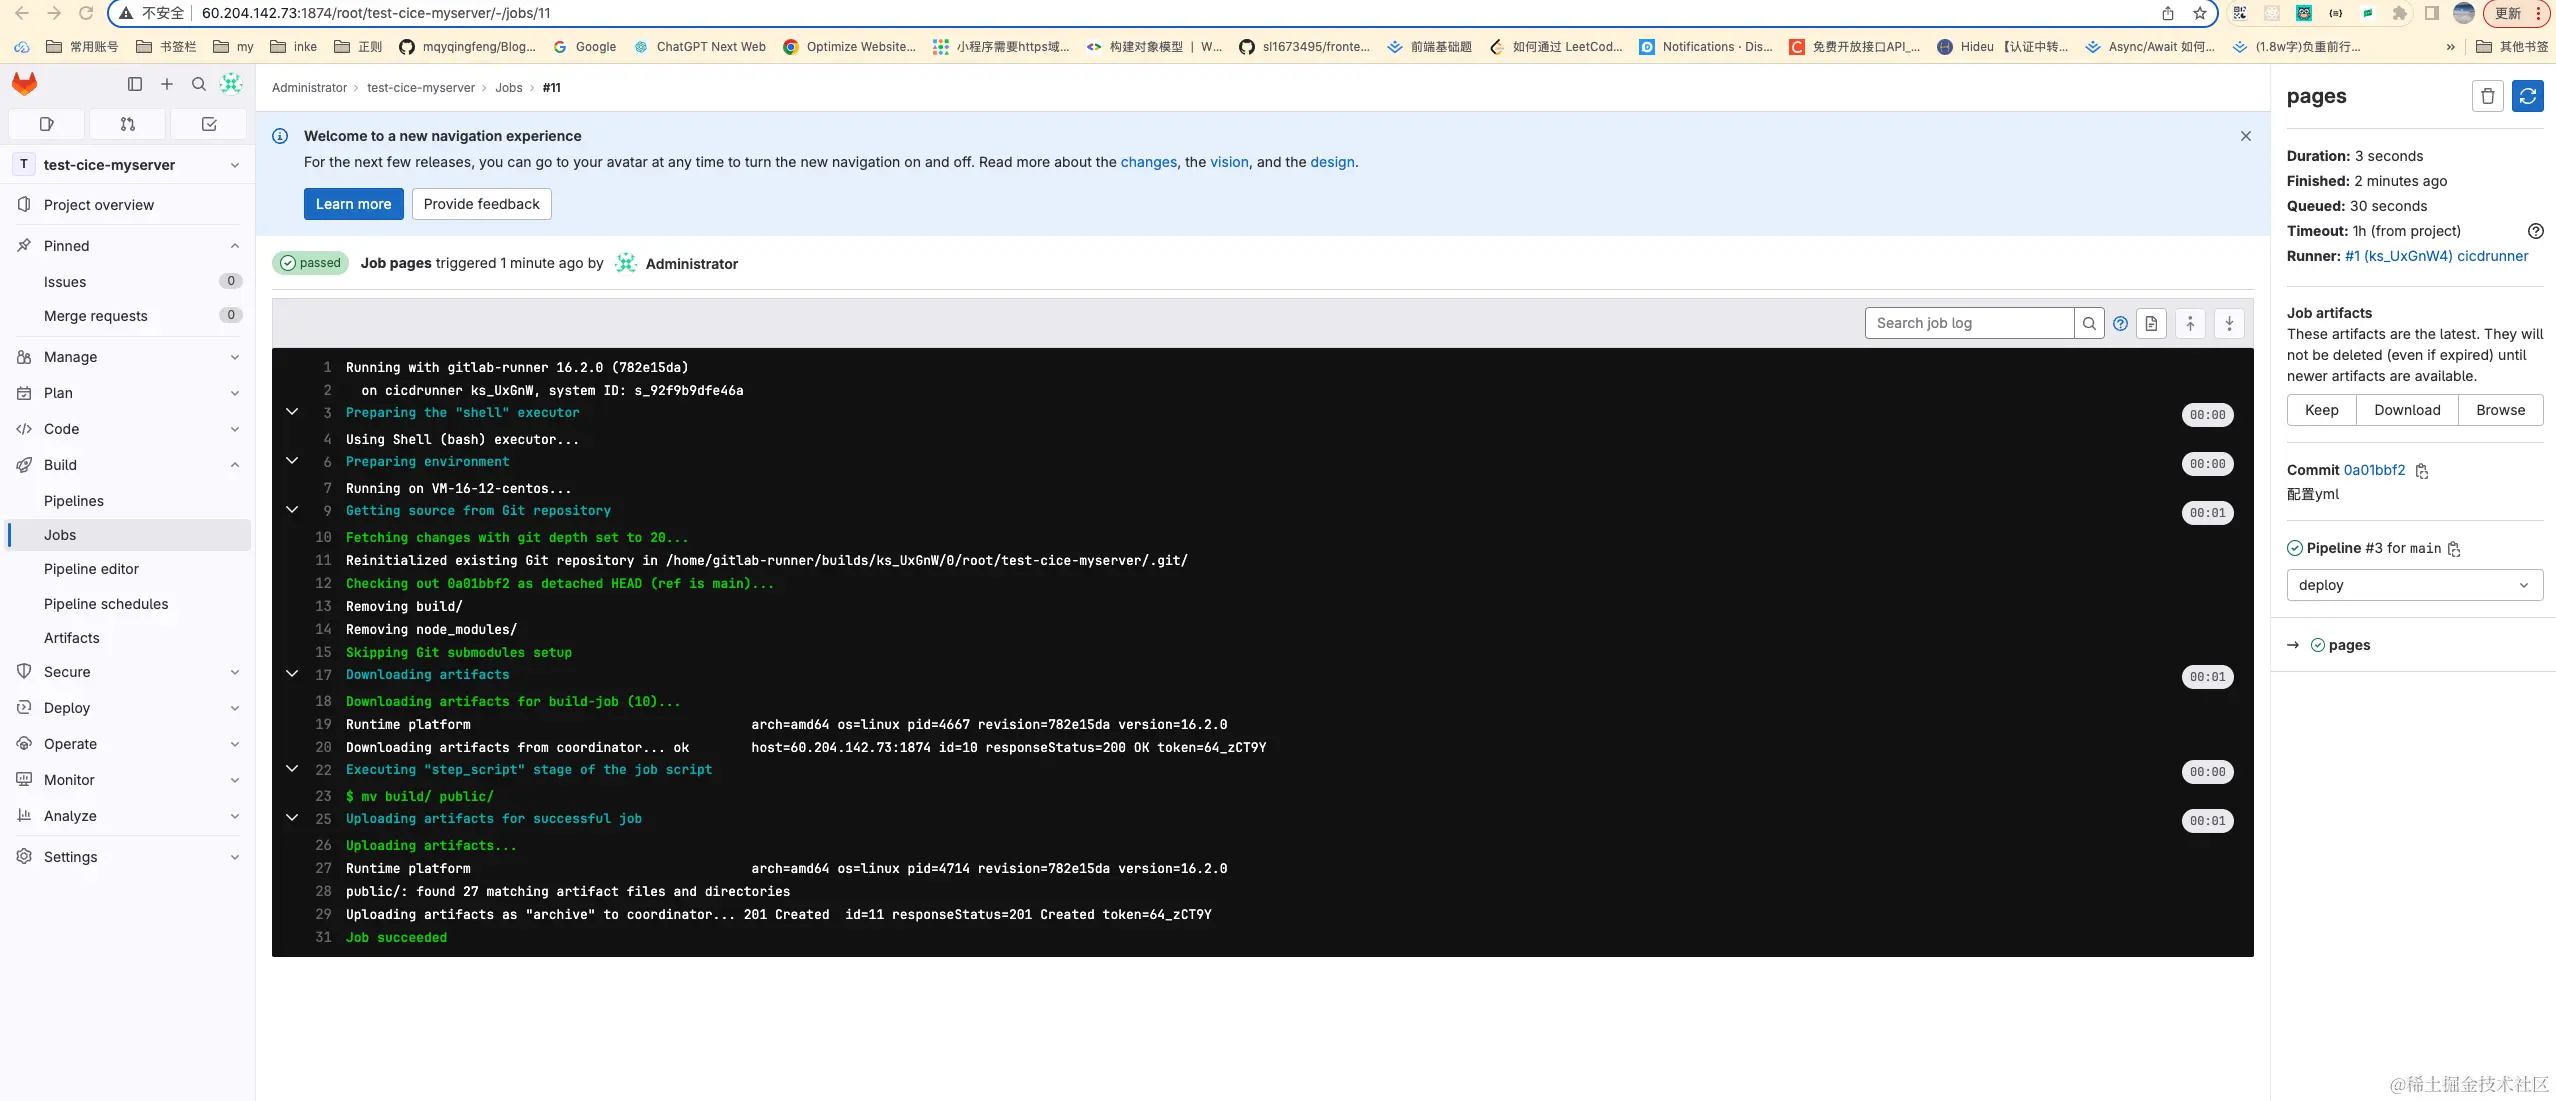Open the deploy stage dropdown
The width and height of the screenshot is (2556, 1101).
2414,585
